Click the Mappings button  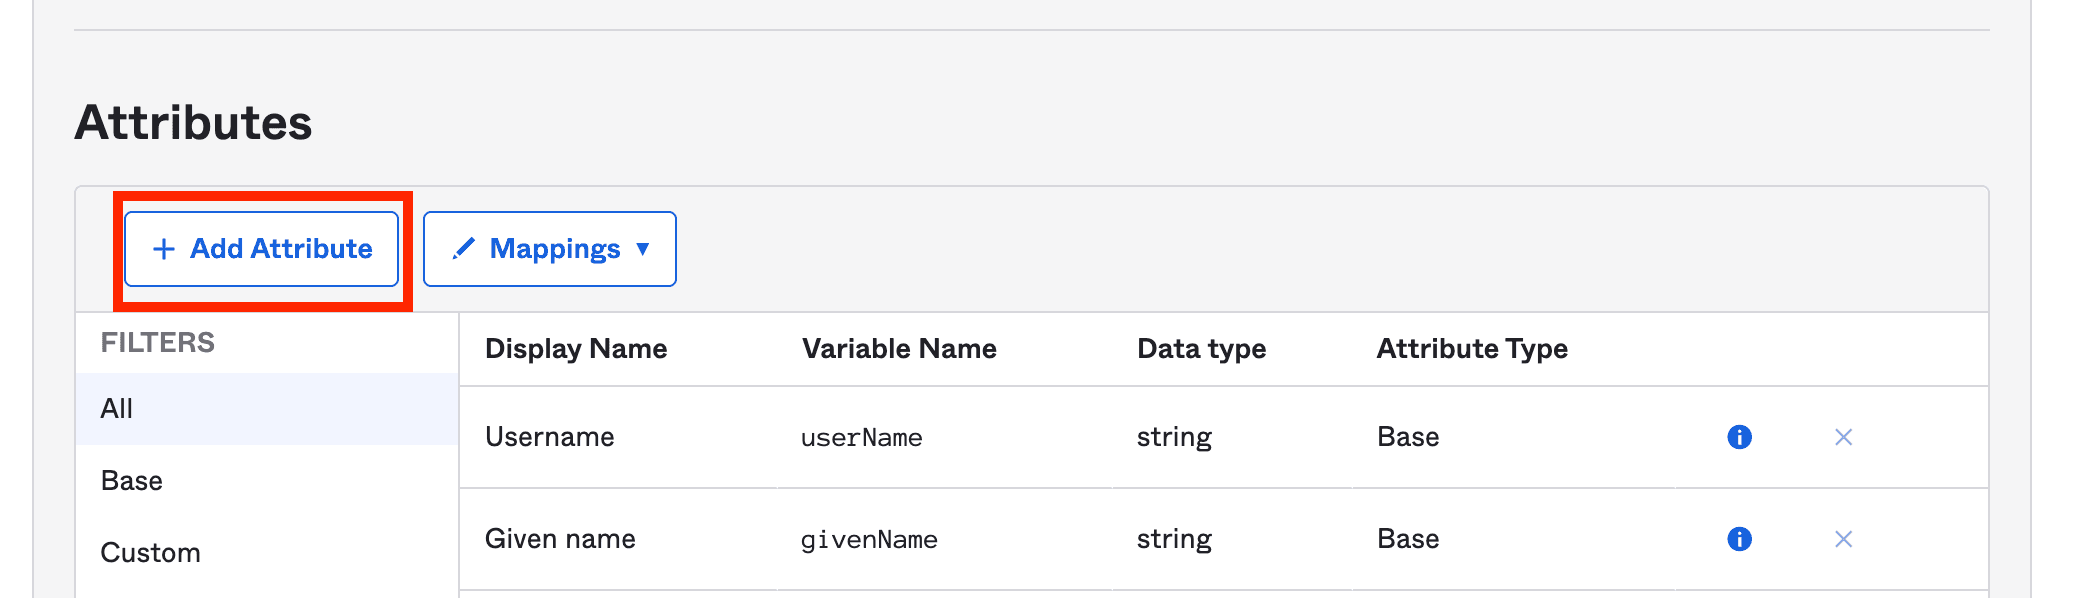(x=549, y=249)
